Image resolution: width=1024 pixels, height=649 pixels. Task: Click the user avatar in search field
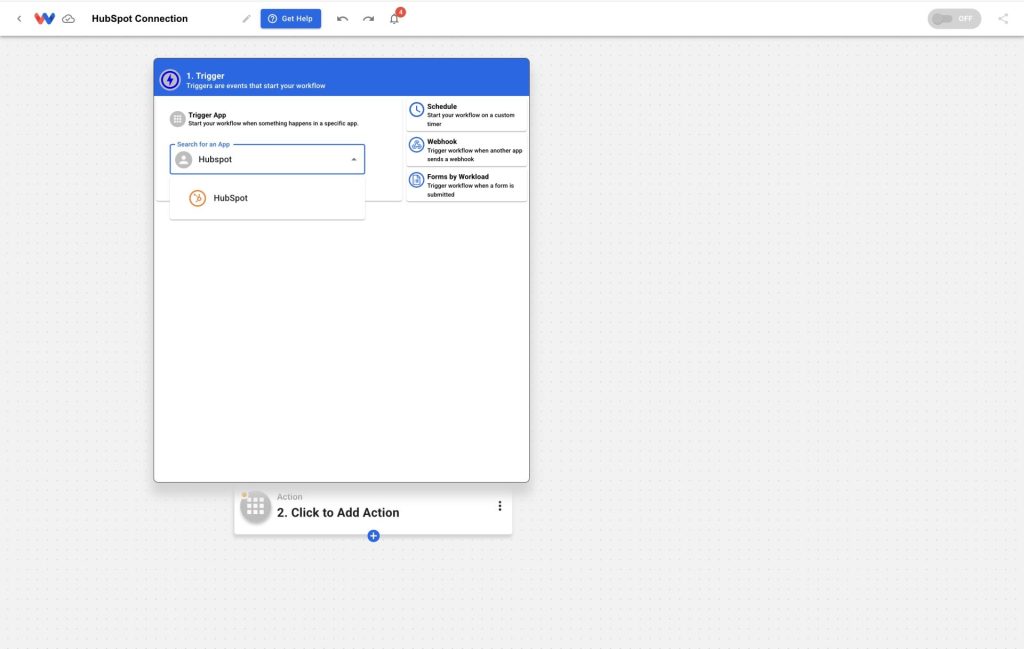pyautogui.click(x=184, y=159)
